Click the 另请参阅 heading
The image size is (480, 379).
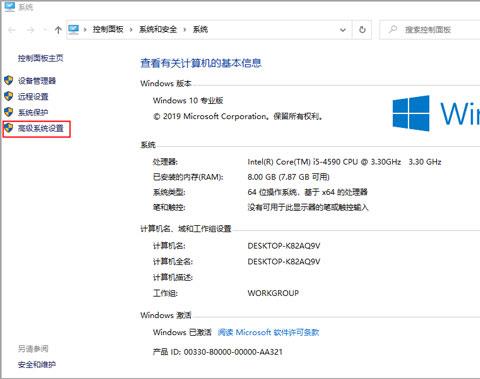coord(33,349)
